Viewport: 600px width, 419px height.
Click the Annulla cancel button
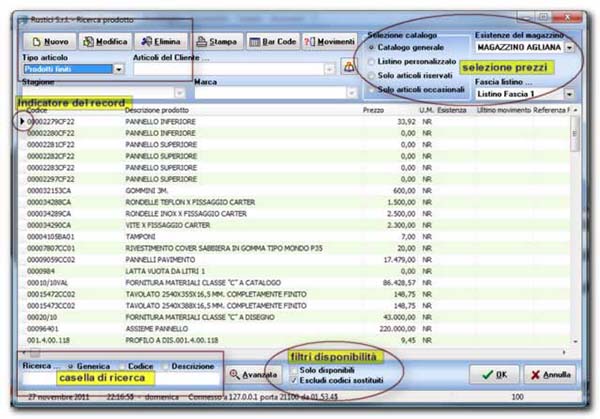(x=550, y=374)
